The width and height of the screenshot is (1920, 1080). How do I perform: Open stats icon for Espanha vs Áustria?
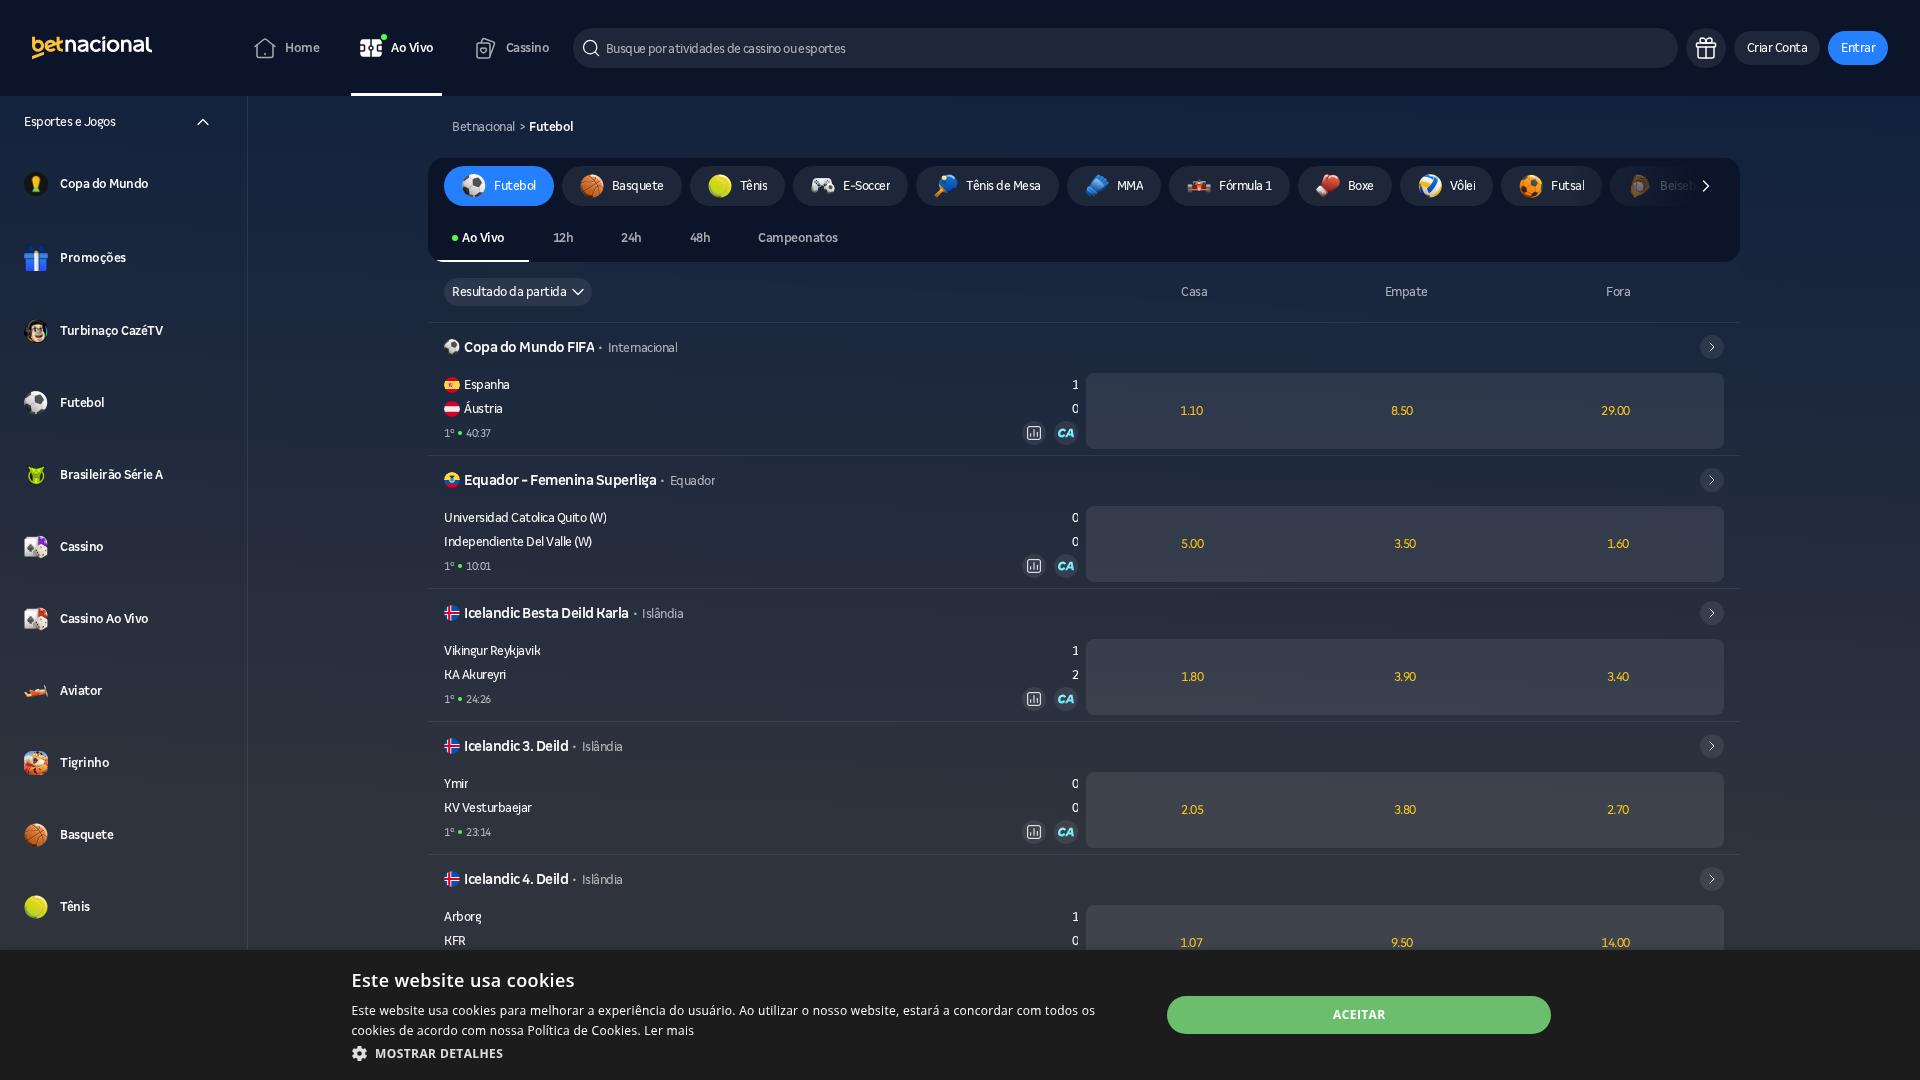(1034, 433)
